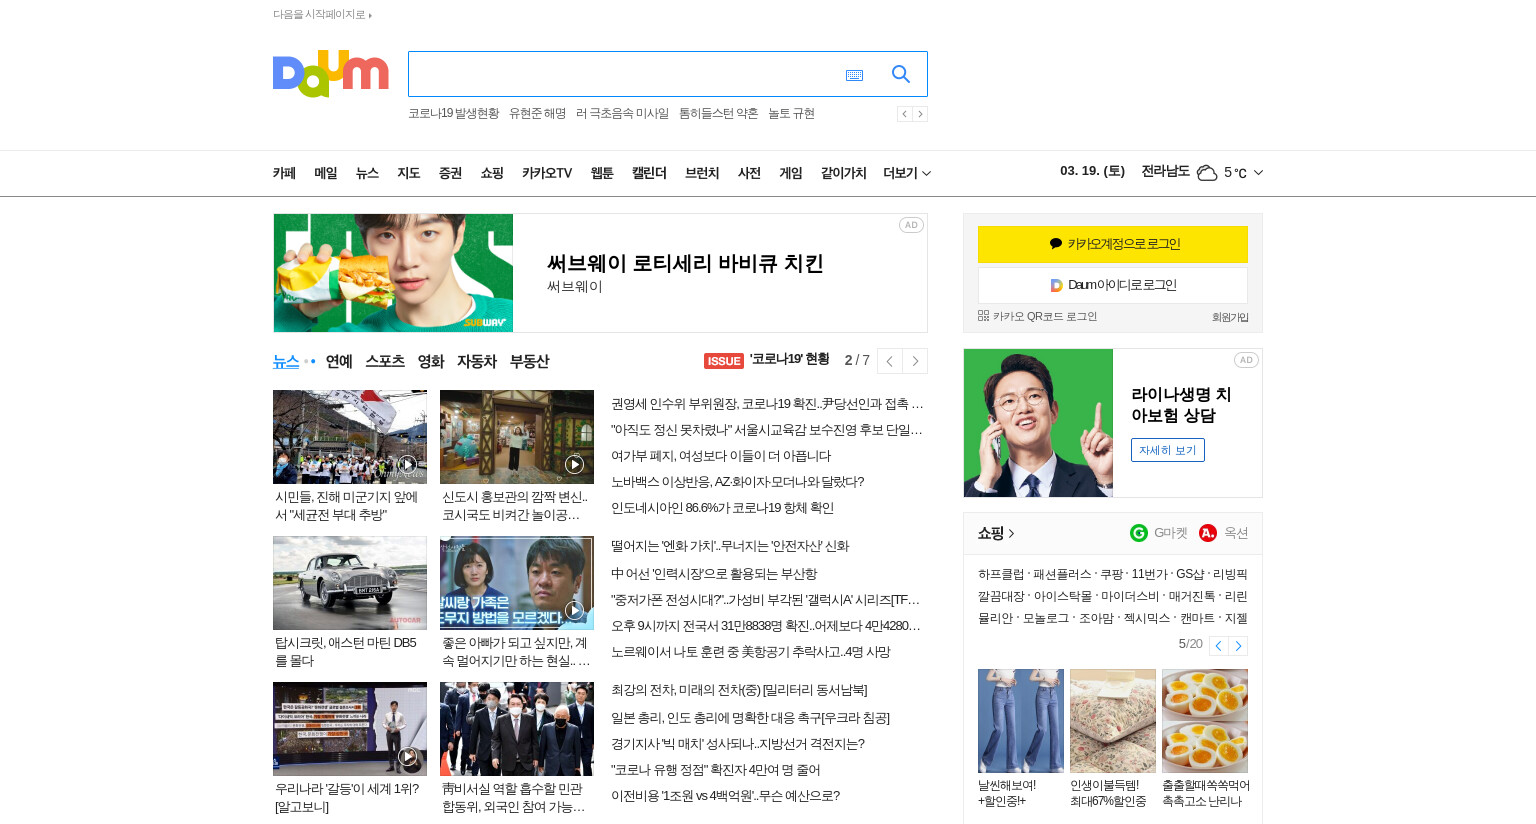Switch to the 영화 news tab

point(431,361)
